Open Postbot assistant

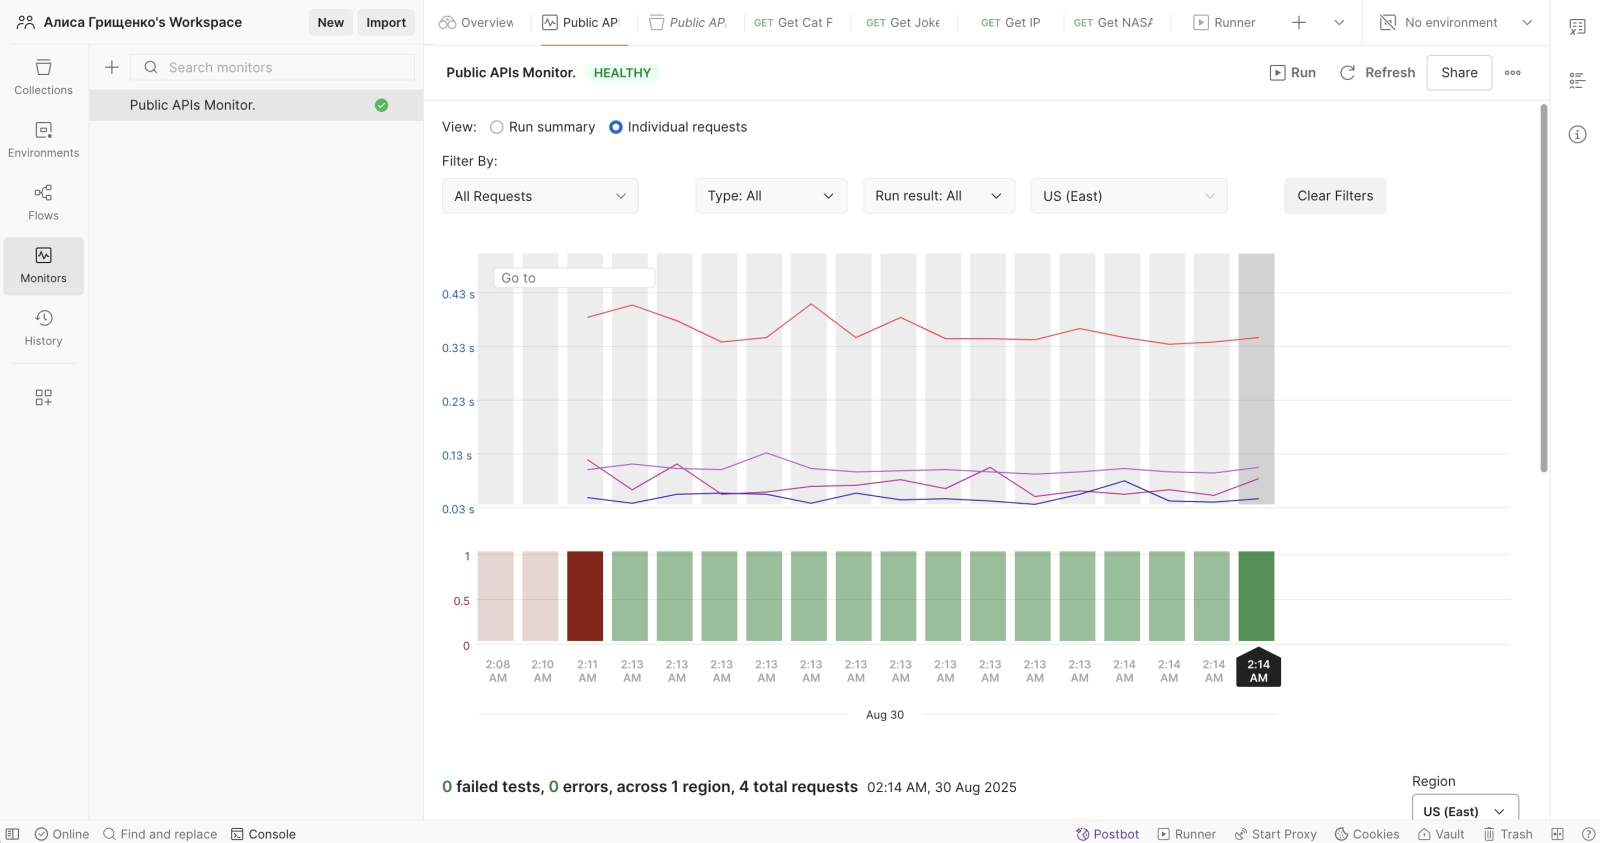coord(1107,834)
